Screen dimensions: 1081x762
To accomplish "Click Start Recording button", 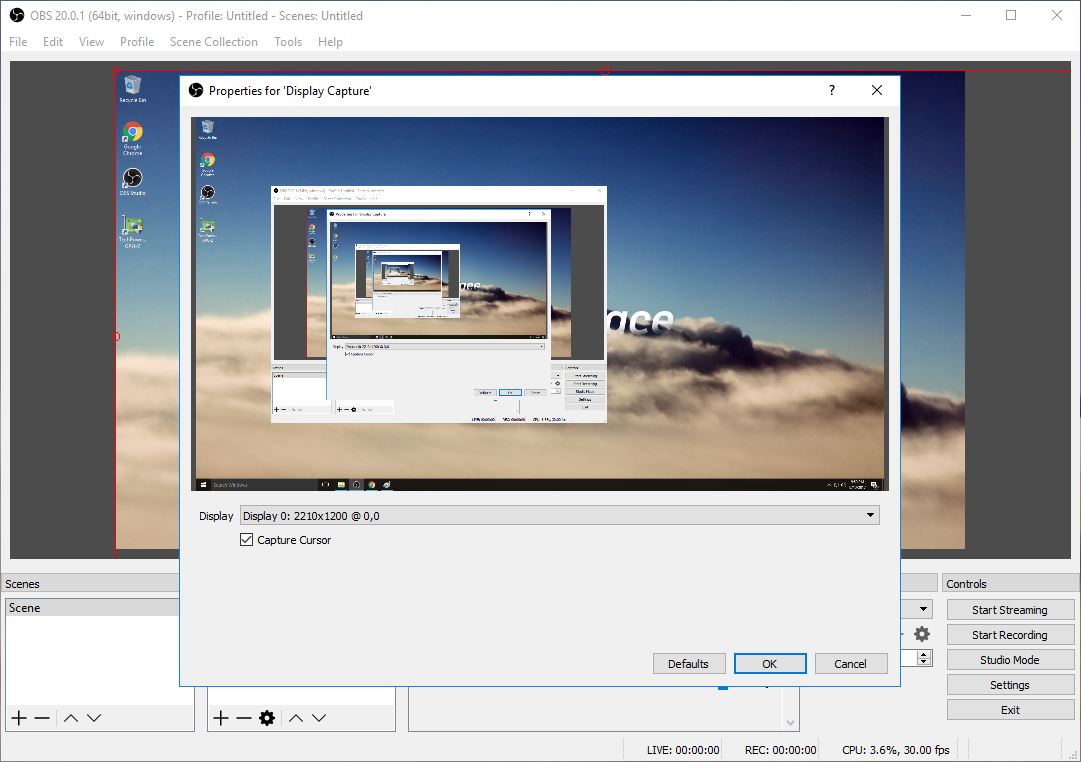I will click(1009, 635).
